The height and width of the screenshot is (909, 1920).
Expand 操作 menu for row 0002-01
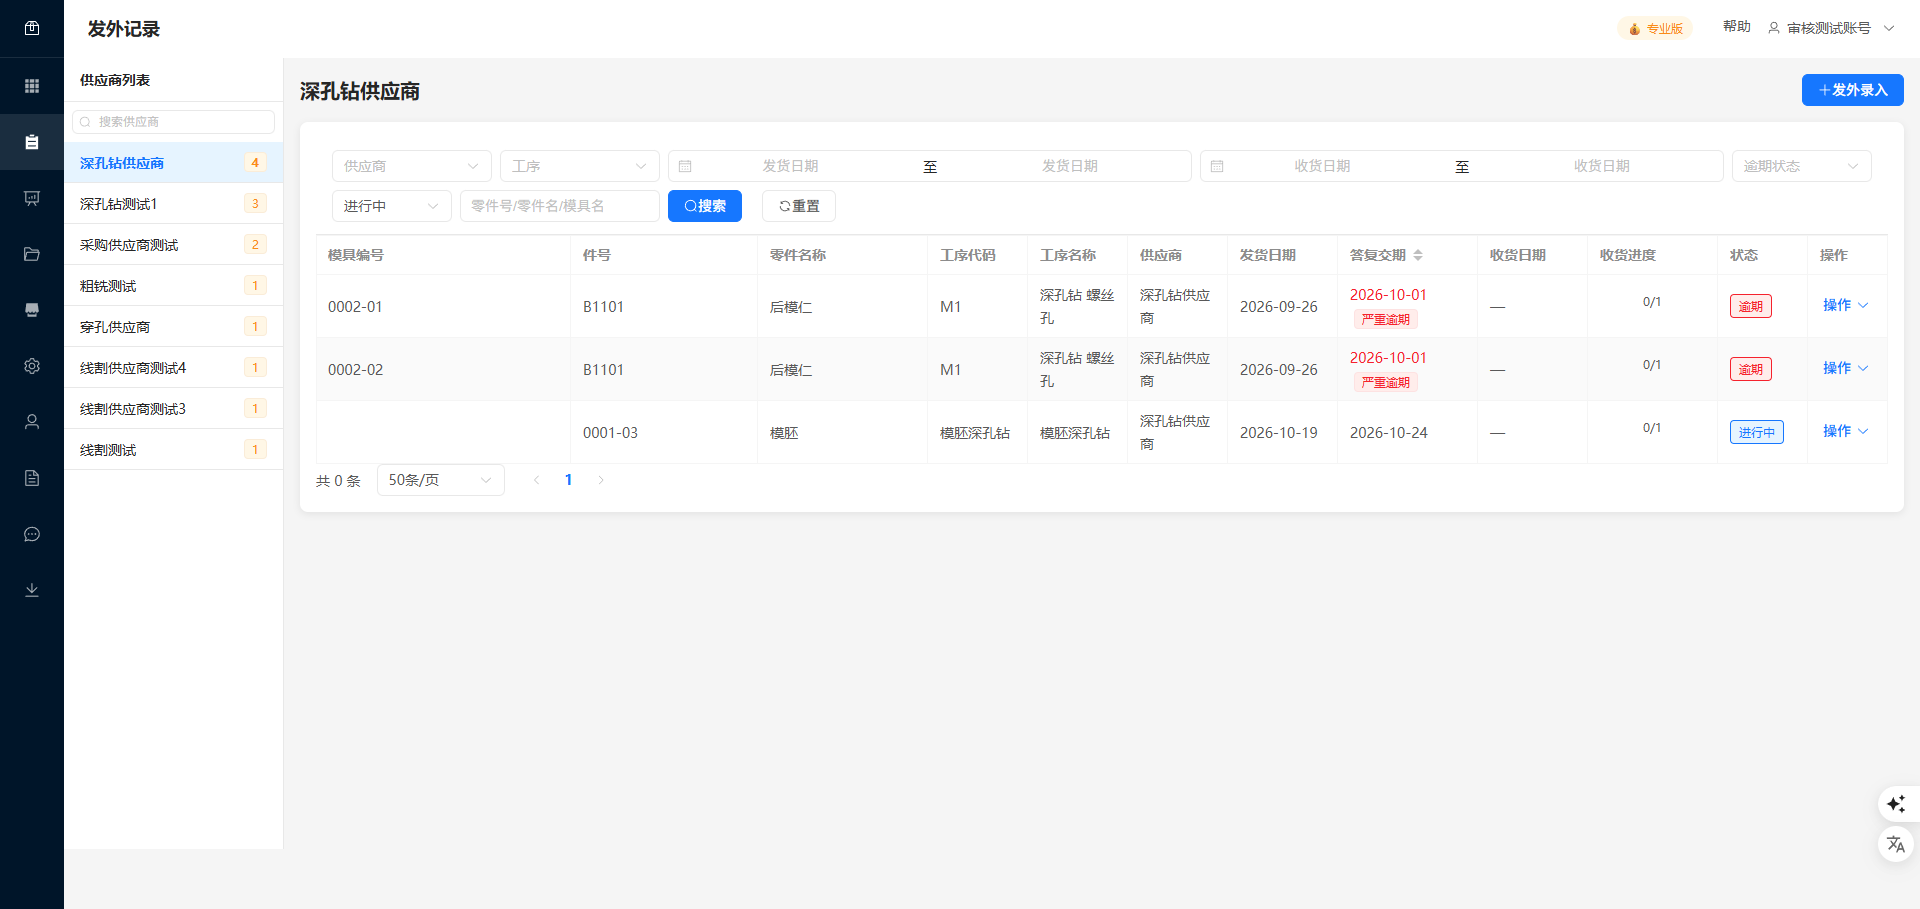[1845, 305]
